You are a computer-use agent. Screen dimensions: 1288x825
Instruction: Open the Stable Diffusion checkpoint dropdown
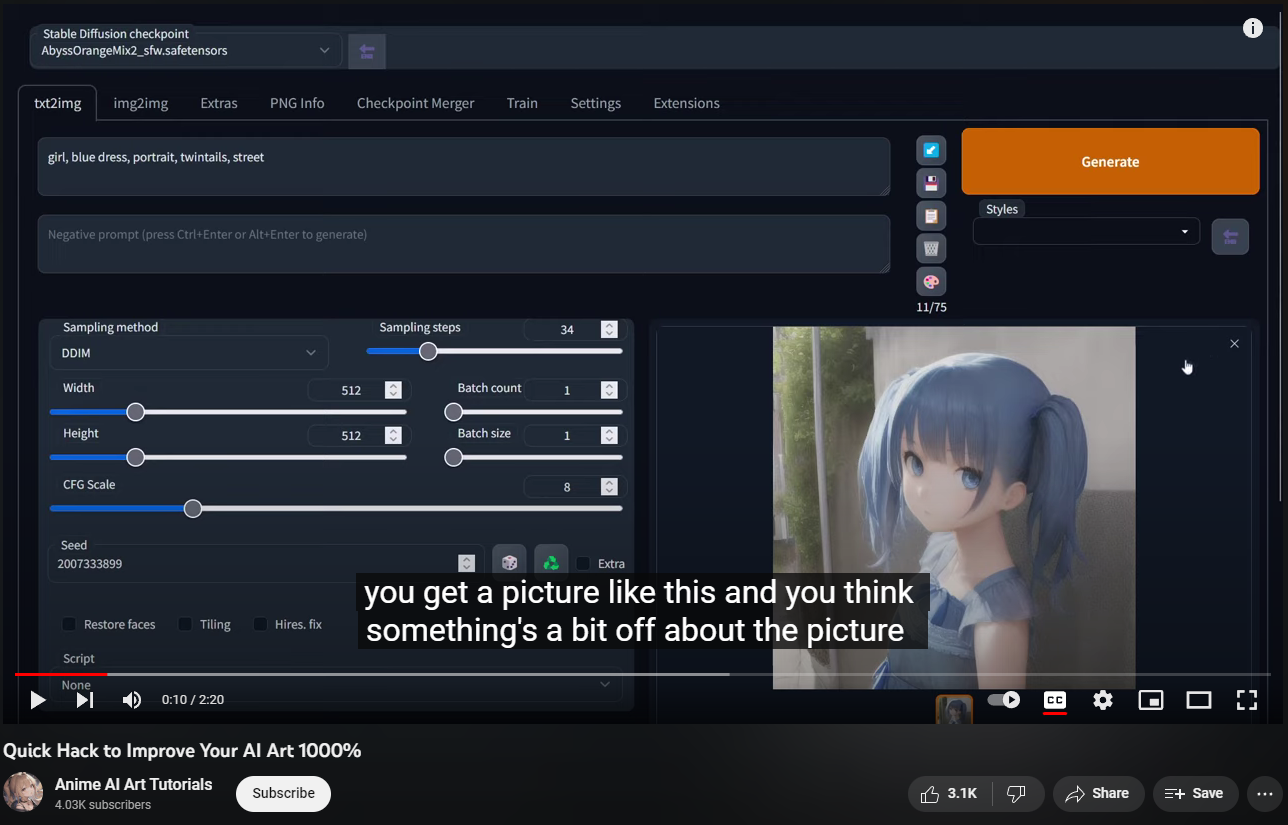pos(185,50)
